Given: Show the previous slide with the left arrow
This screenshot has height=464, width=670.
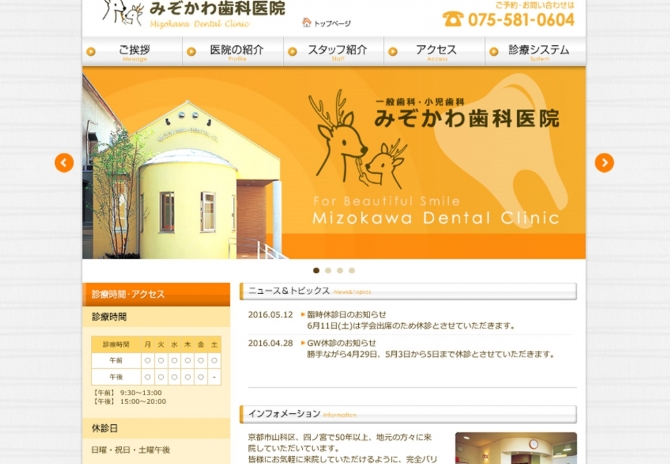Looking at the screenshot, I should pos(64,163).
